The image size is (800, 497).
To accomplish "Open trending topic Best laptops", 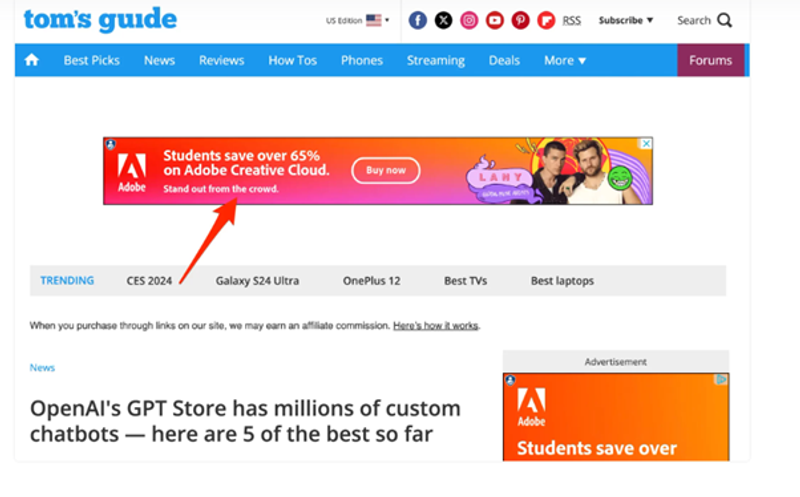I will tap(562, 281).
